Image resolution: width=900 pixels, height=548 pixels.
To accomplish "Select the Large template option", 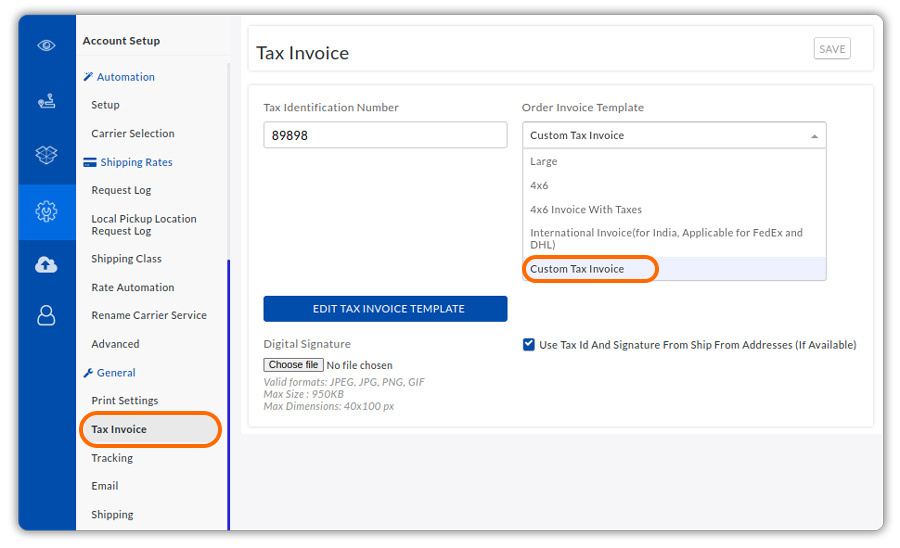I will pos(674,161).
